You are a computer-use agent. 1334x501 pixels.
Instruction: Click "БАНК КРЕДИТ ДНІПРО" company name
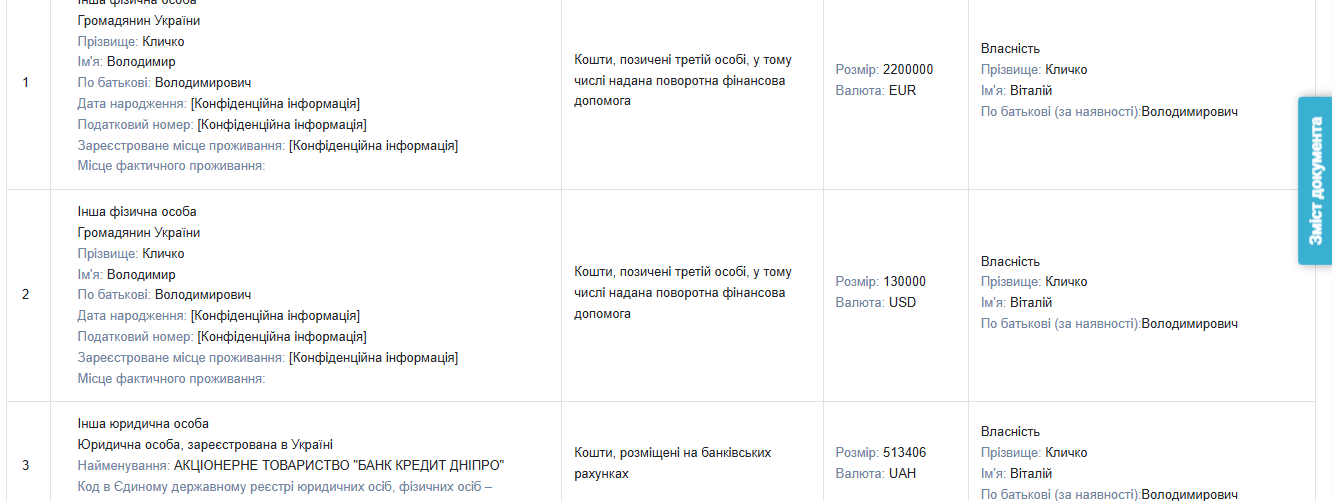tap(339, 465)
